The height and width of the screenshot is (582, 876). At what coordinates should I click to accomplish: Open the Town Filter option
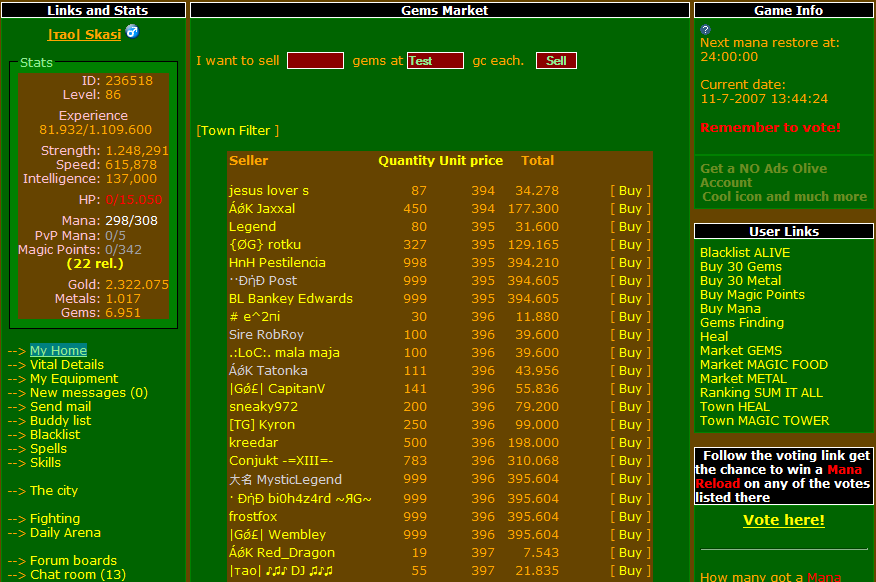tap(238, 131)
